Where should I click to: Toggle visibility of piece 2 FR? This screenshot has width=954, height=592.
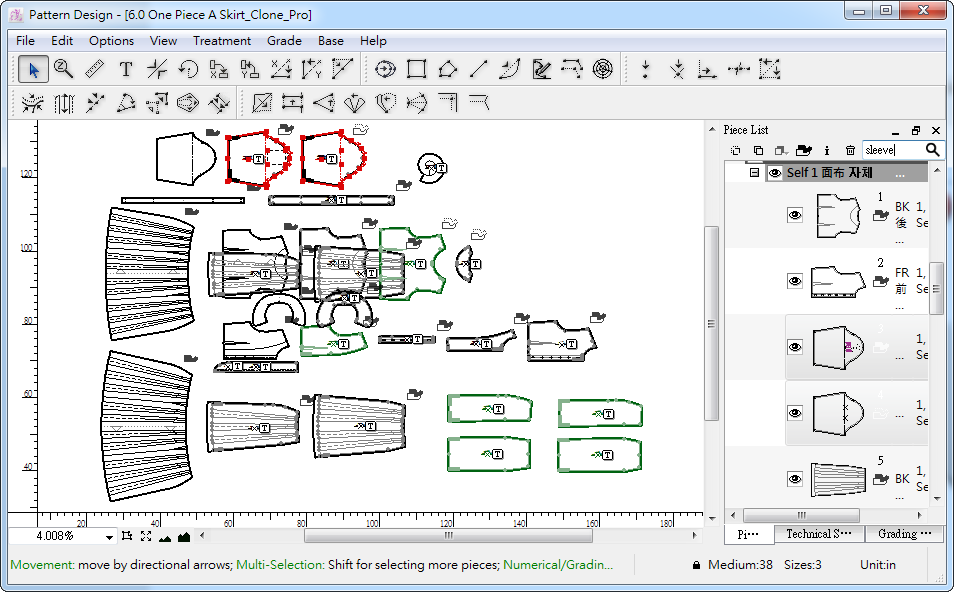(x=795, y=281)
